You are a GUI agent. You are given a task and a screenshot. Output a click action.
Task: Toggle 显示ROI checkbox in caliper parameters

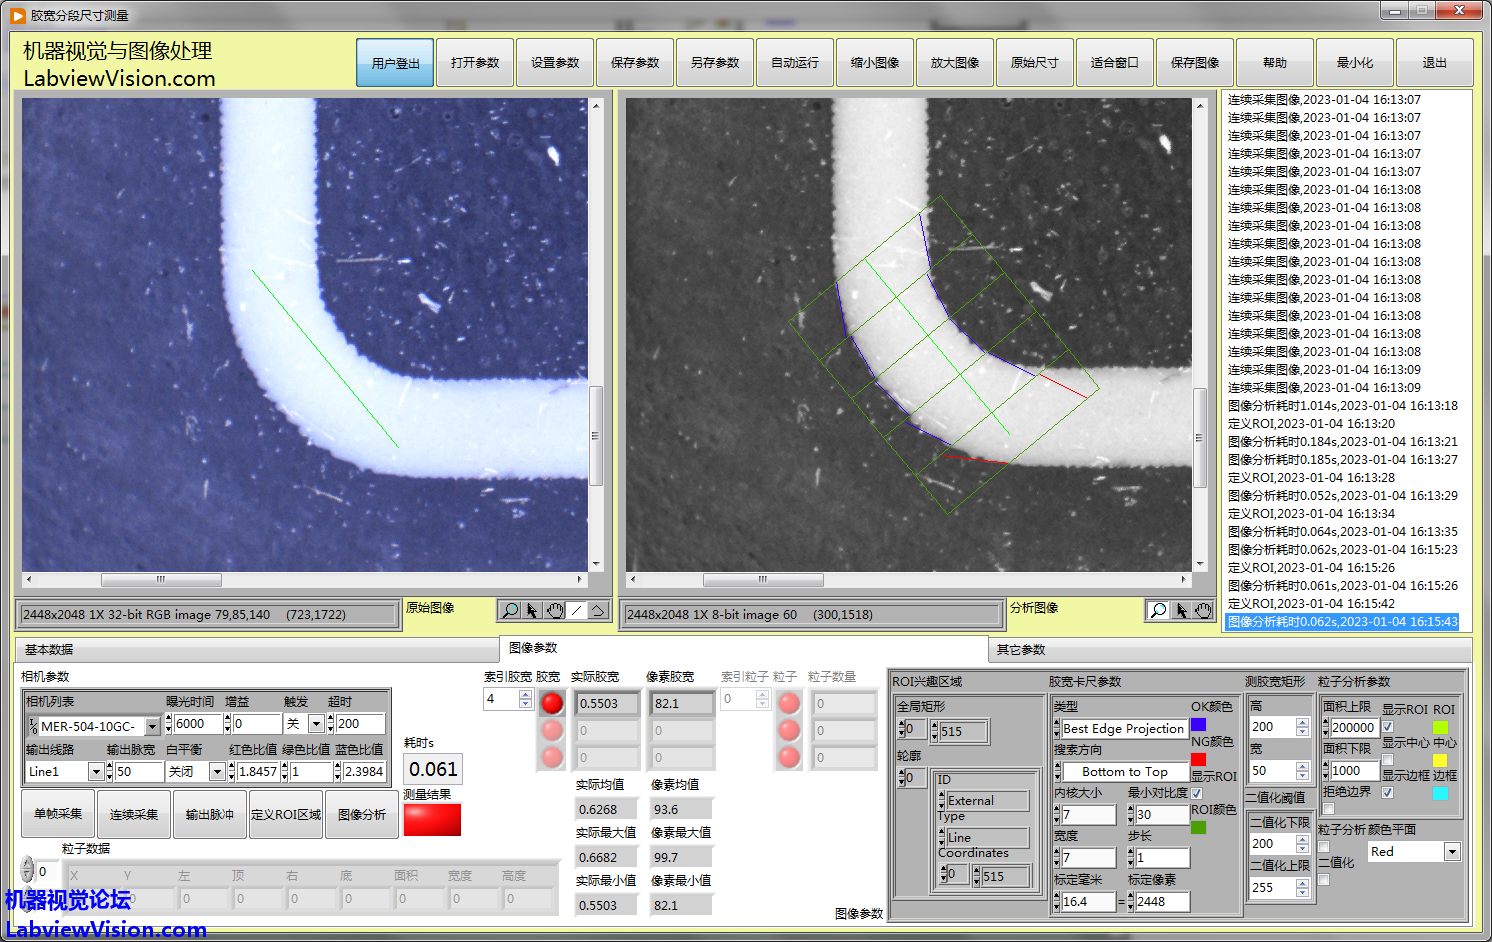pos(1196,793)
